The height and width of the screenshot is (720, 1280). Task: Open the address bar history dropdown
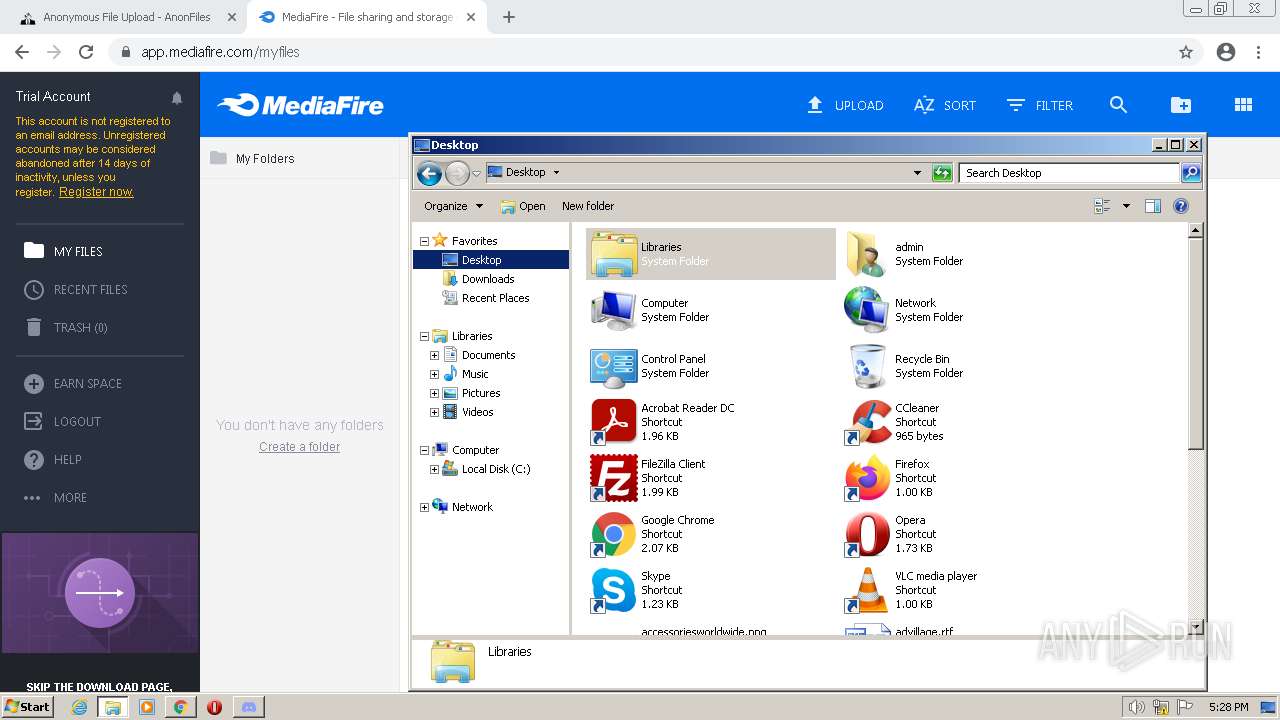pos(917,173)
